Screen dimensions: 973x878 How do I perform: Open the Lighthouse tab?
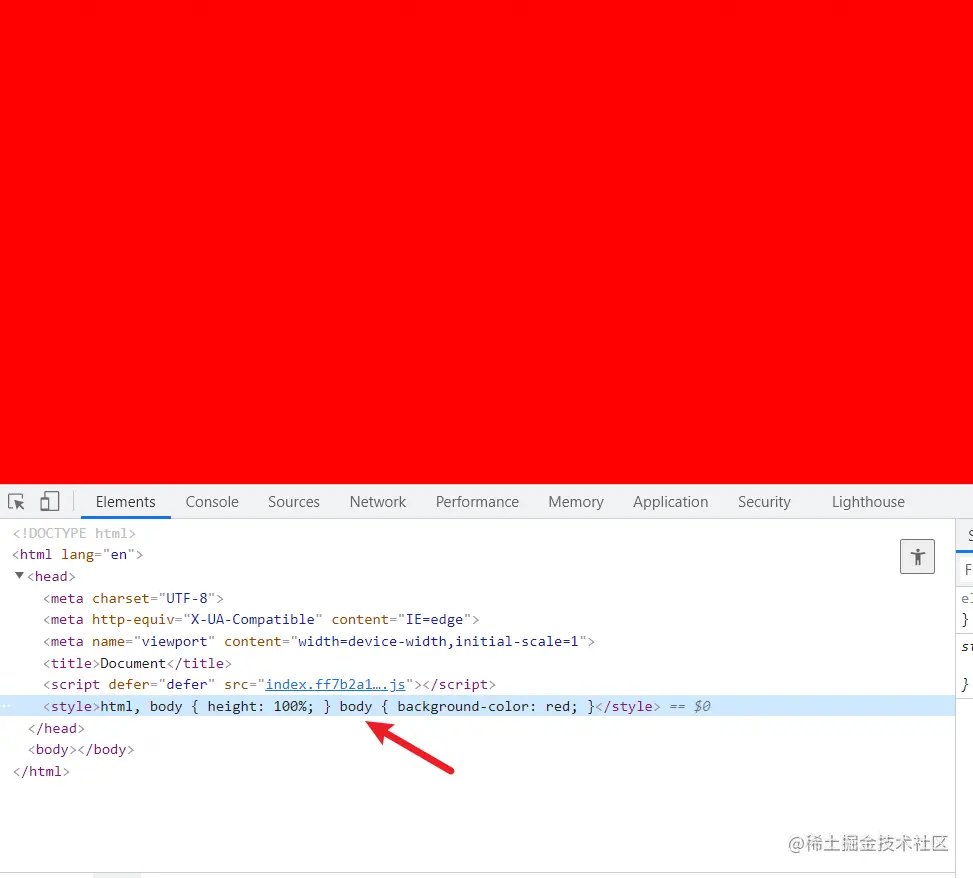tap(868, 501)
